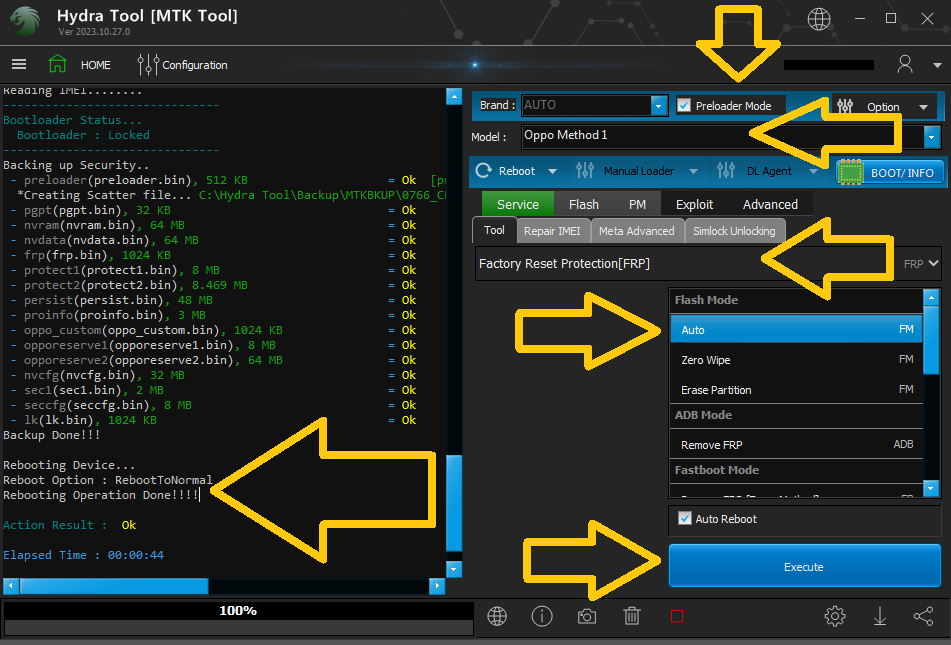Open the hamburger menu
This screenshot has height=645, width=951.
coord(19,64)
